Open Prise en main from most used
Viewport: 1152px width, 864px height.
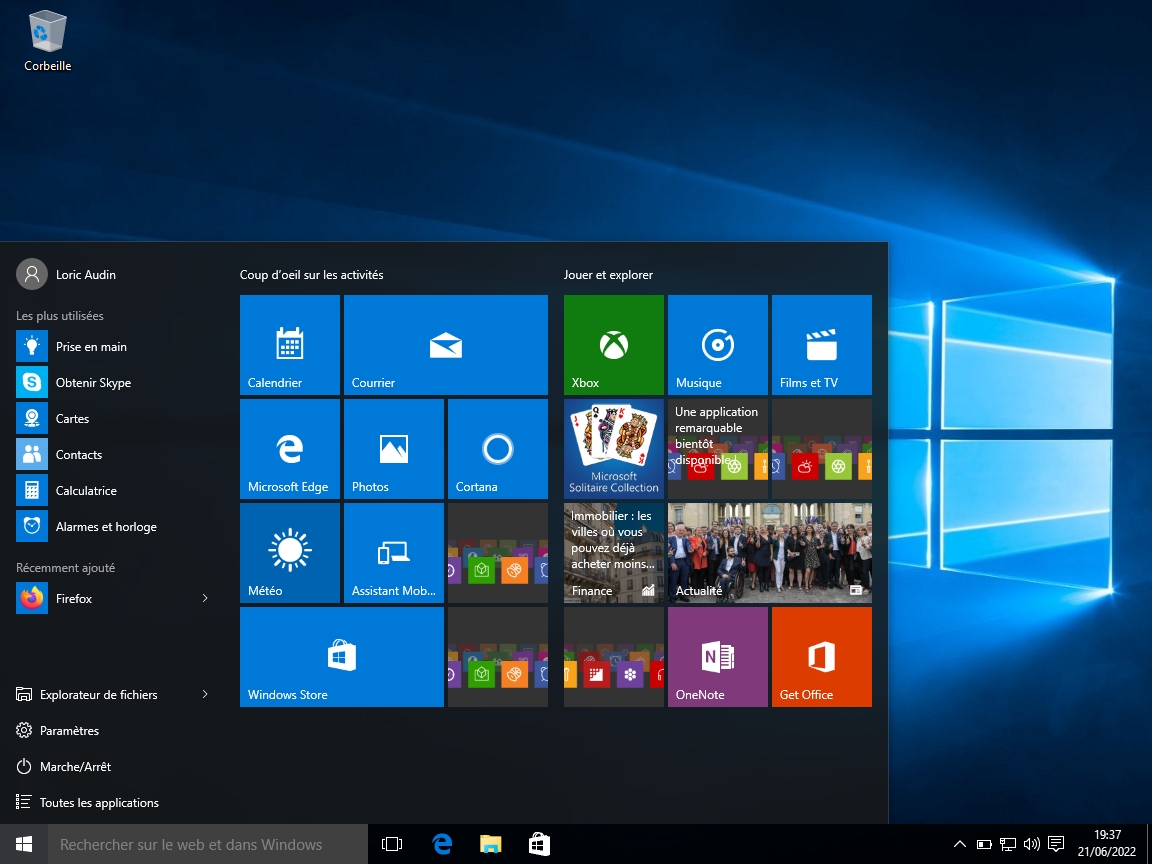(x=112, y=346)
